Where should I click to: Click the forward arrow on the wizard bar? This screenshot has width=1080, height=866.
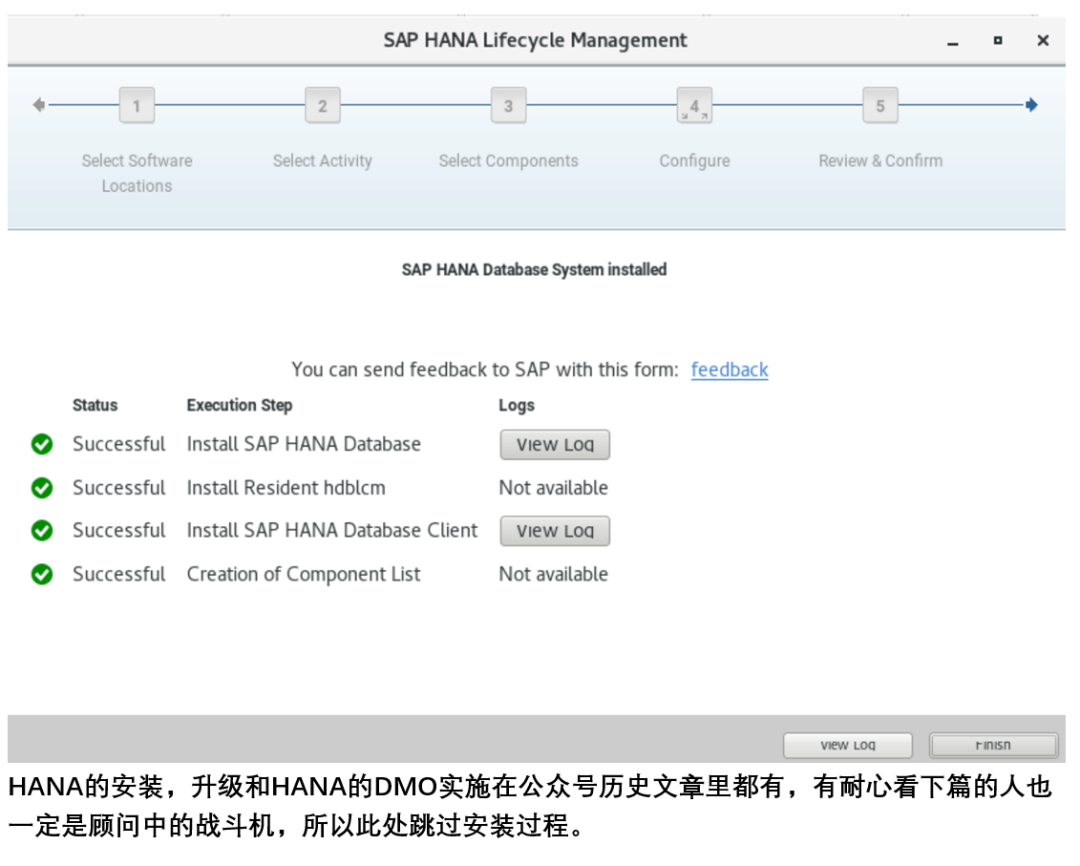click(x=1031, y=105)
